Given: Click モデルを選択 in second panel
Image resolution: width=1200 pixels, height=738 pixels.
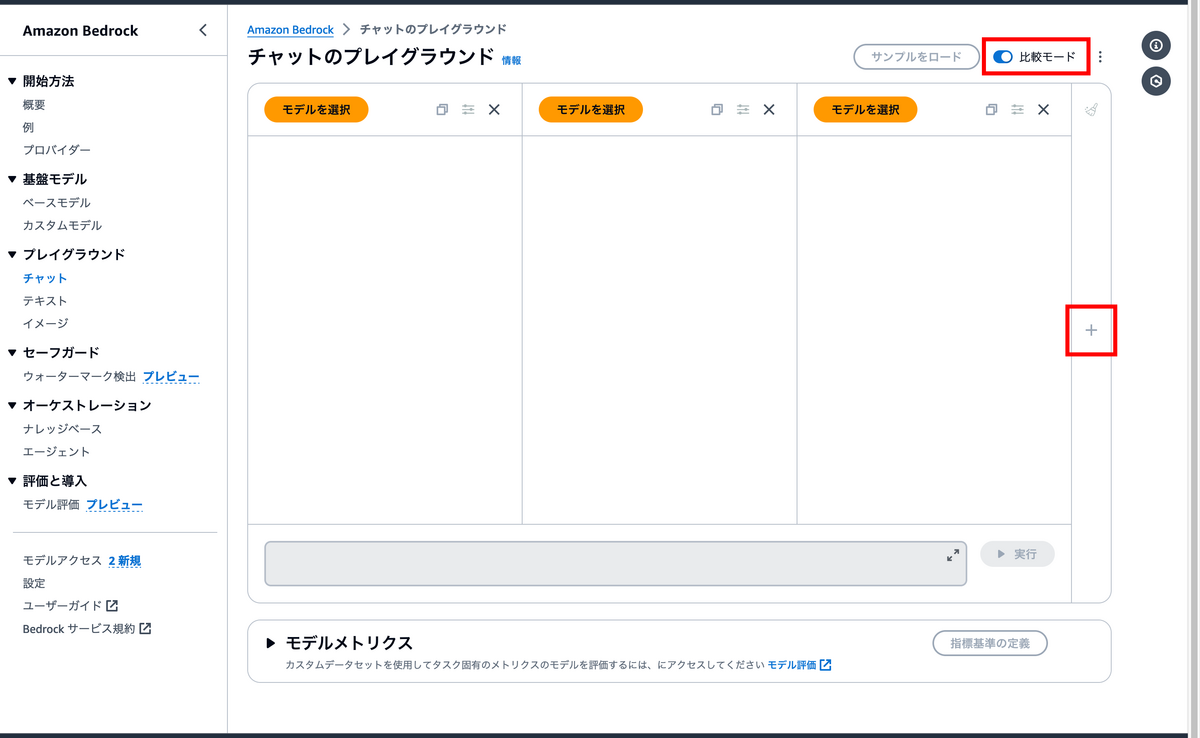Looking at the screenshot, I should pyautogui.click(x=590, y=110).
